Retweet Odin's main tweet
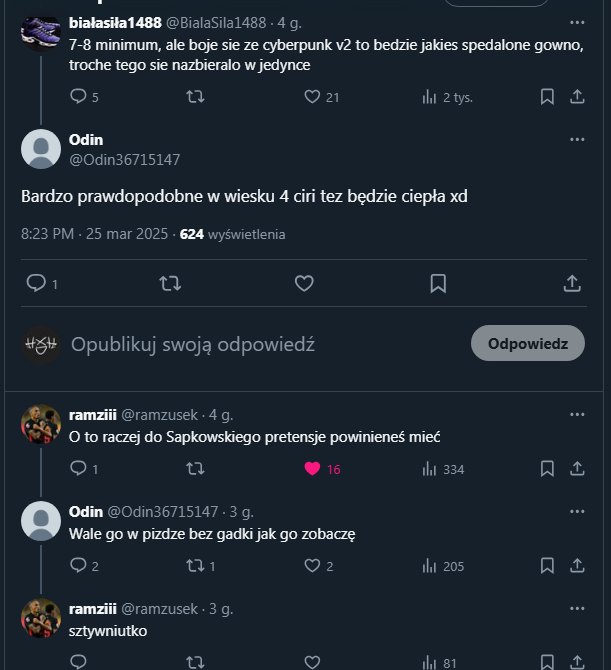Screen dimensions: 611x670 pyautogui.click(x=170, y=284)
